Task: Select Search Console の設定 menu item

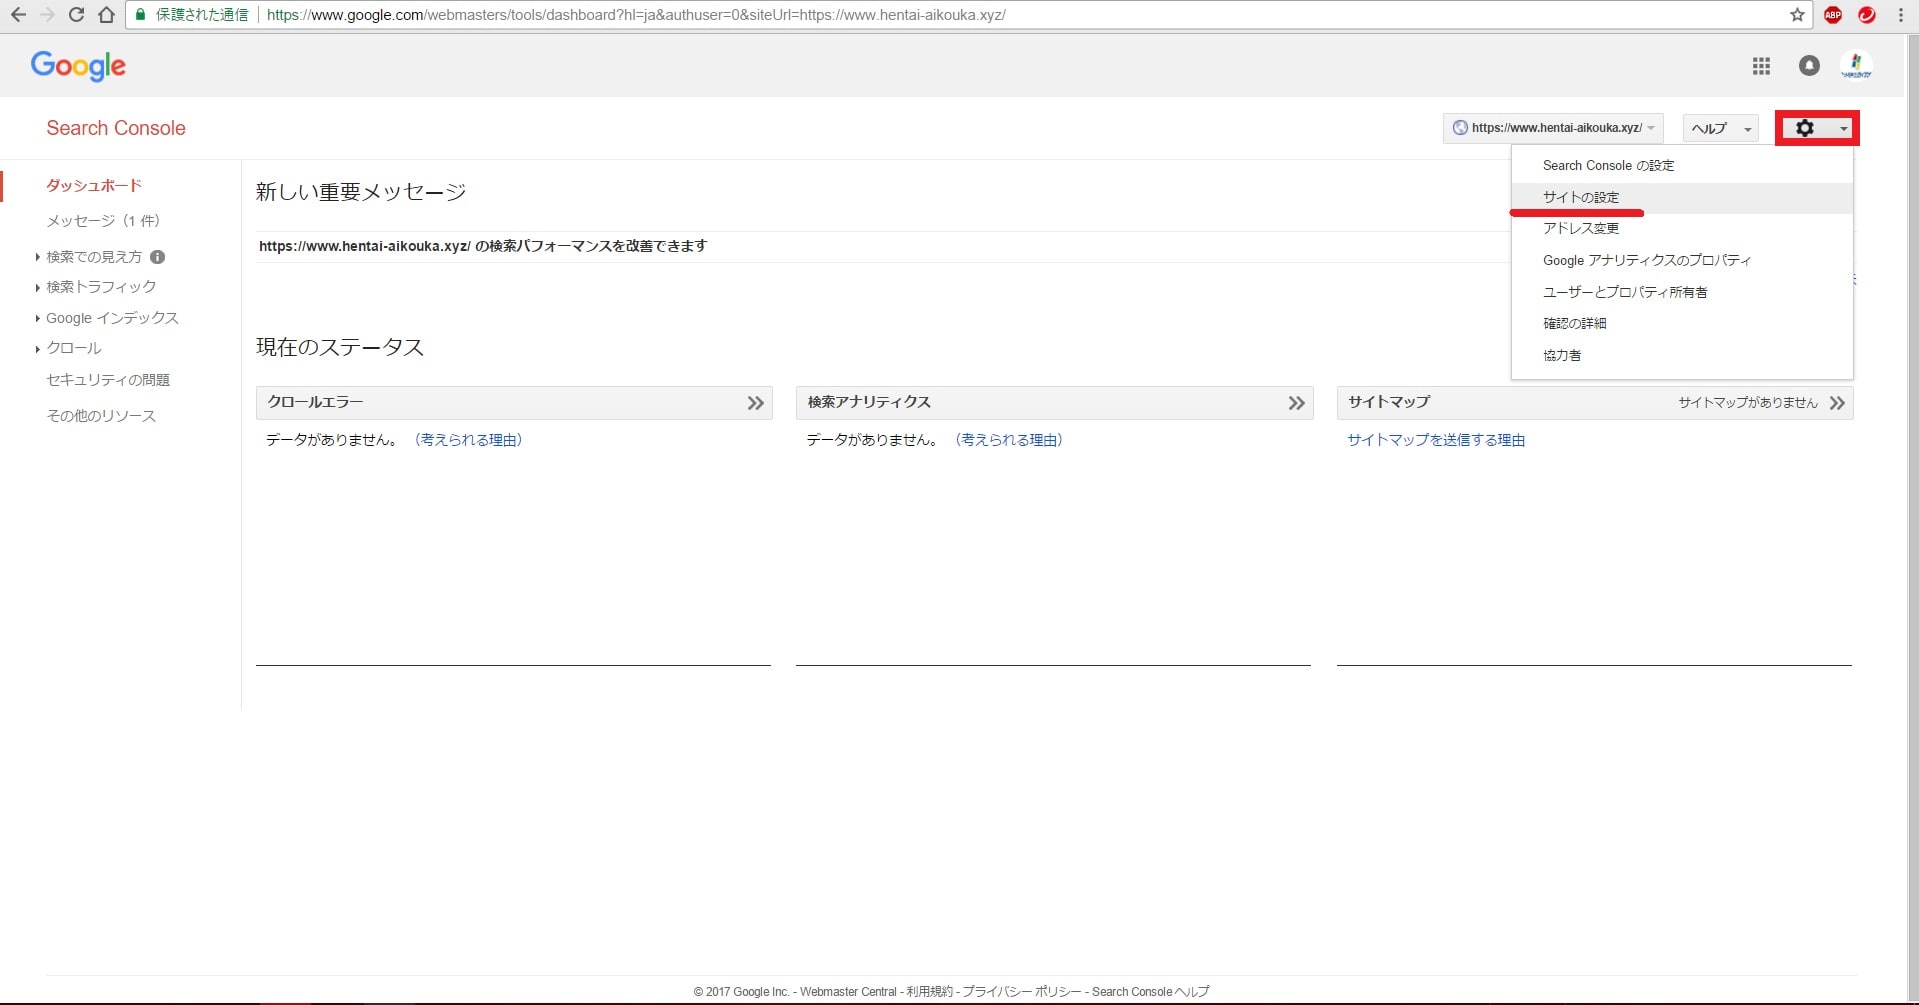Action: click(x=1682, y=166)
